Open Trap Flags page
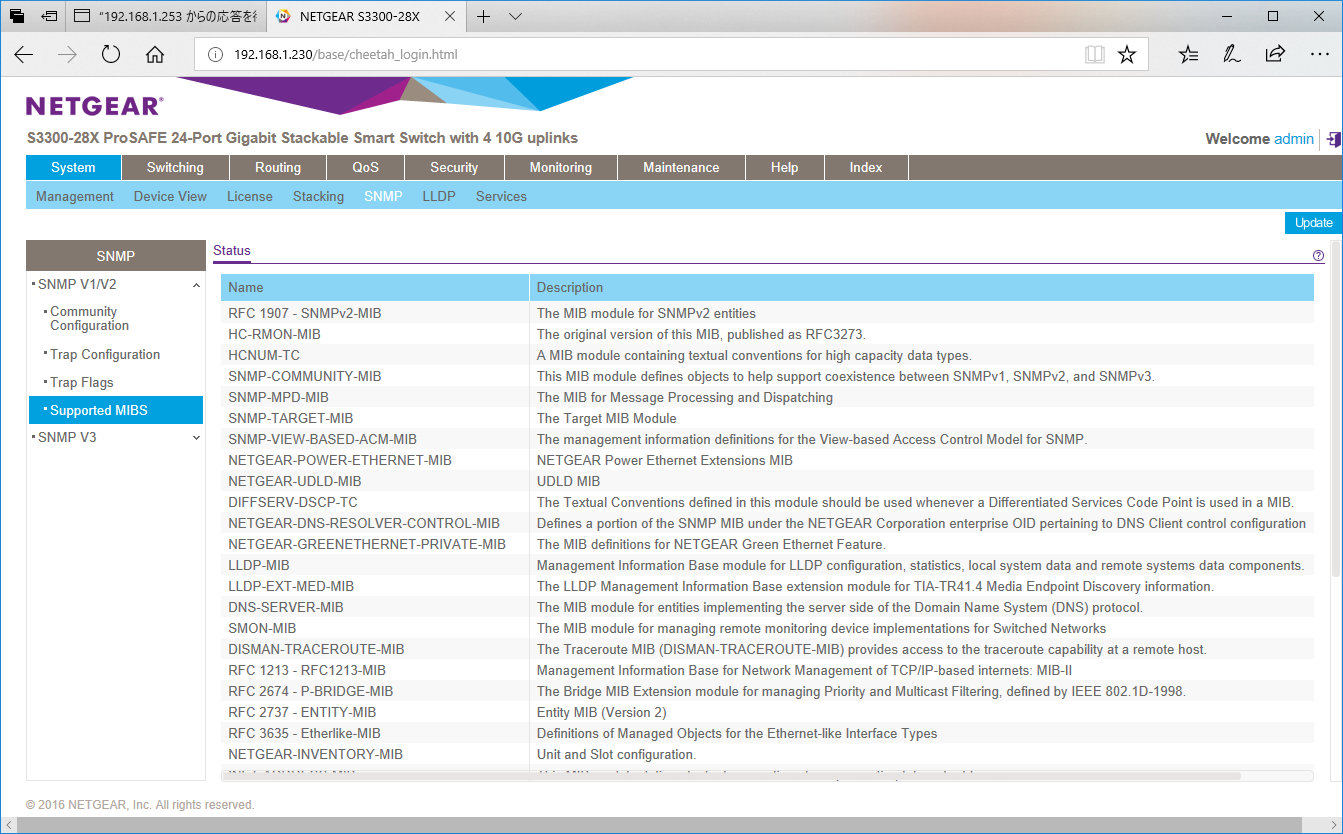The width and height of the screenshot is (1343, 834). pyautogui.click(x=82, y=382)
